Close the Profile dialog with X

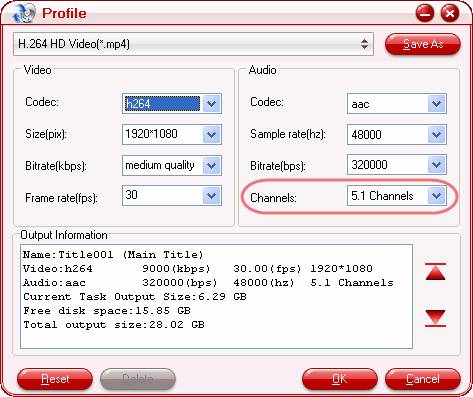(450, 14)
